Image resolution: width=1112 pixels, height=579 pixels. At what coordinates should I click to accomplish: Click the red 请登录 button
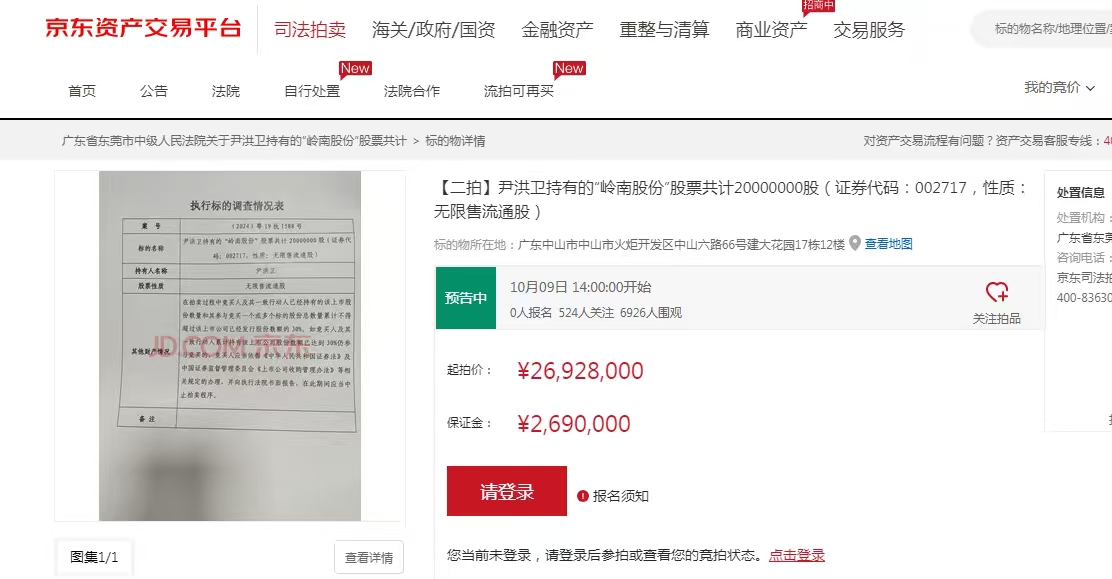click(506, 491)
